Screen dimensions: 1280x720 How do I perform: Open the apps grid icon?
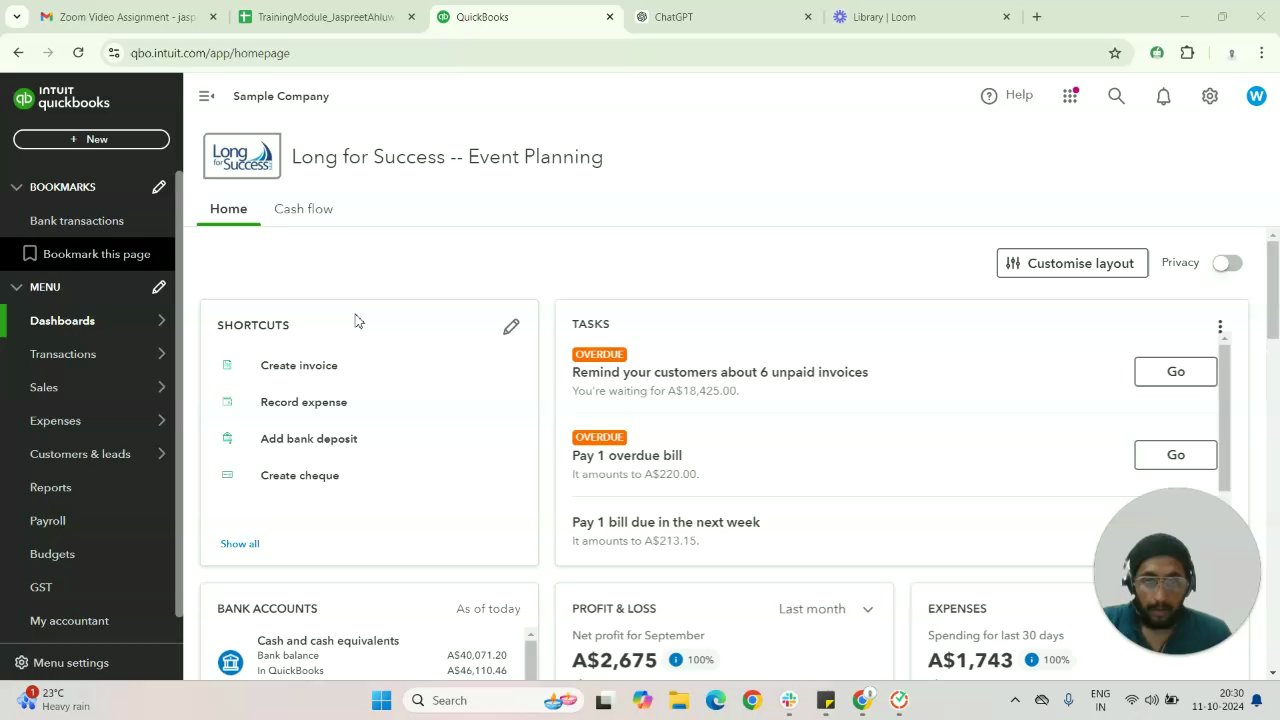click(1070, 96)
